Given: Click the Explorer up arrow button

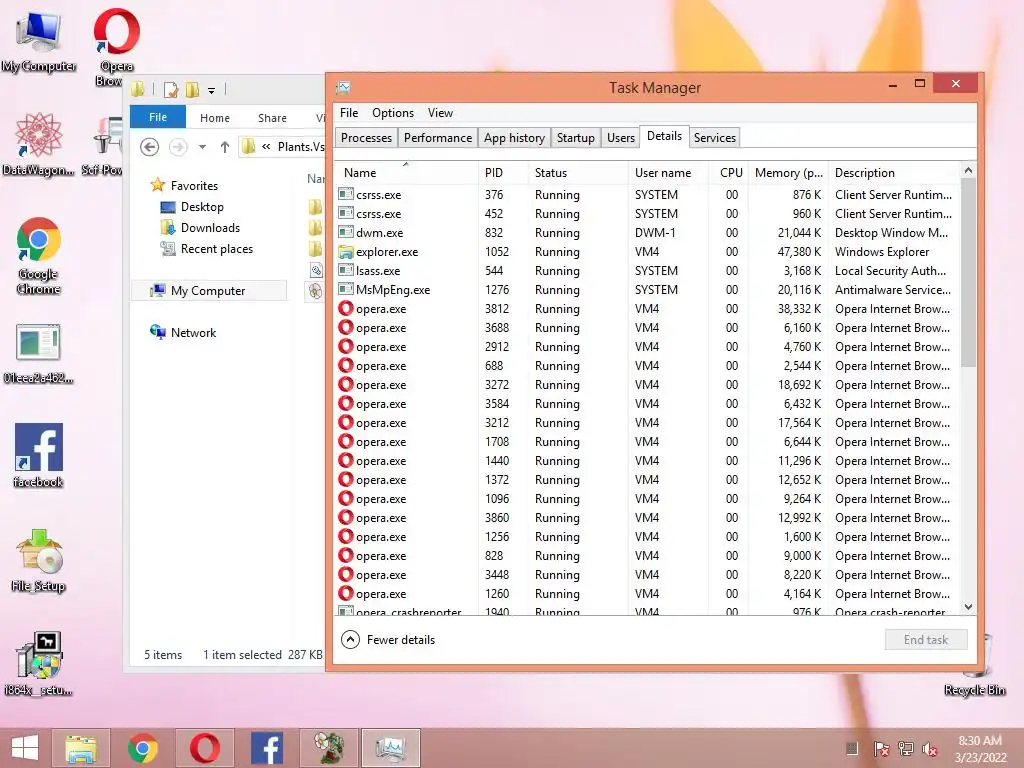Looking at the screenshot, I should coord(225,147).
